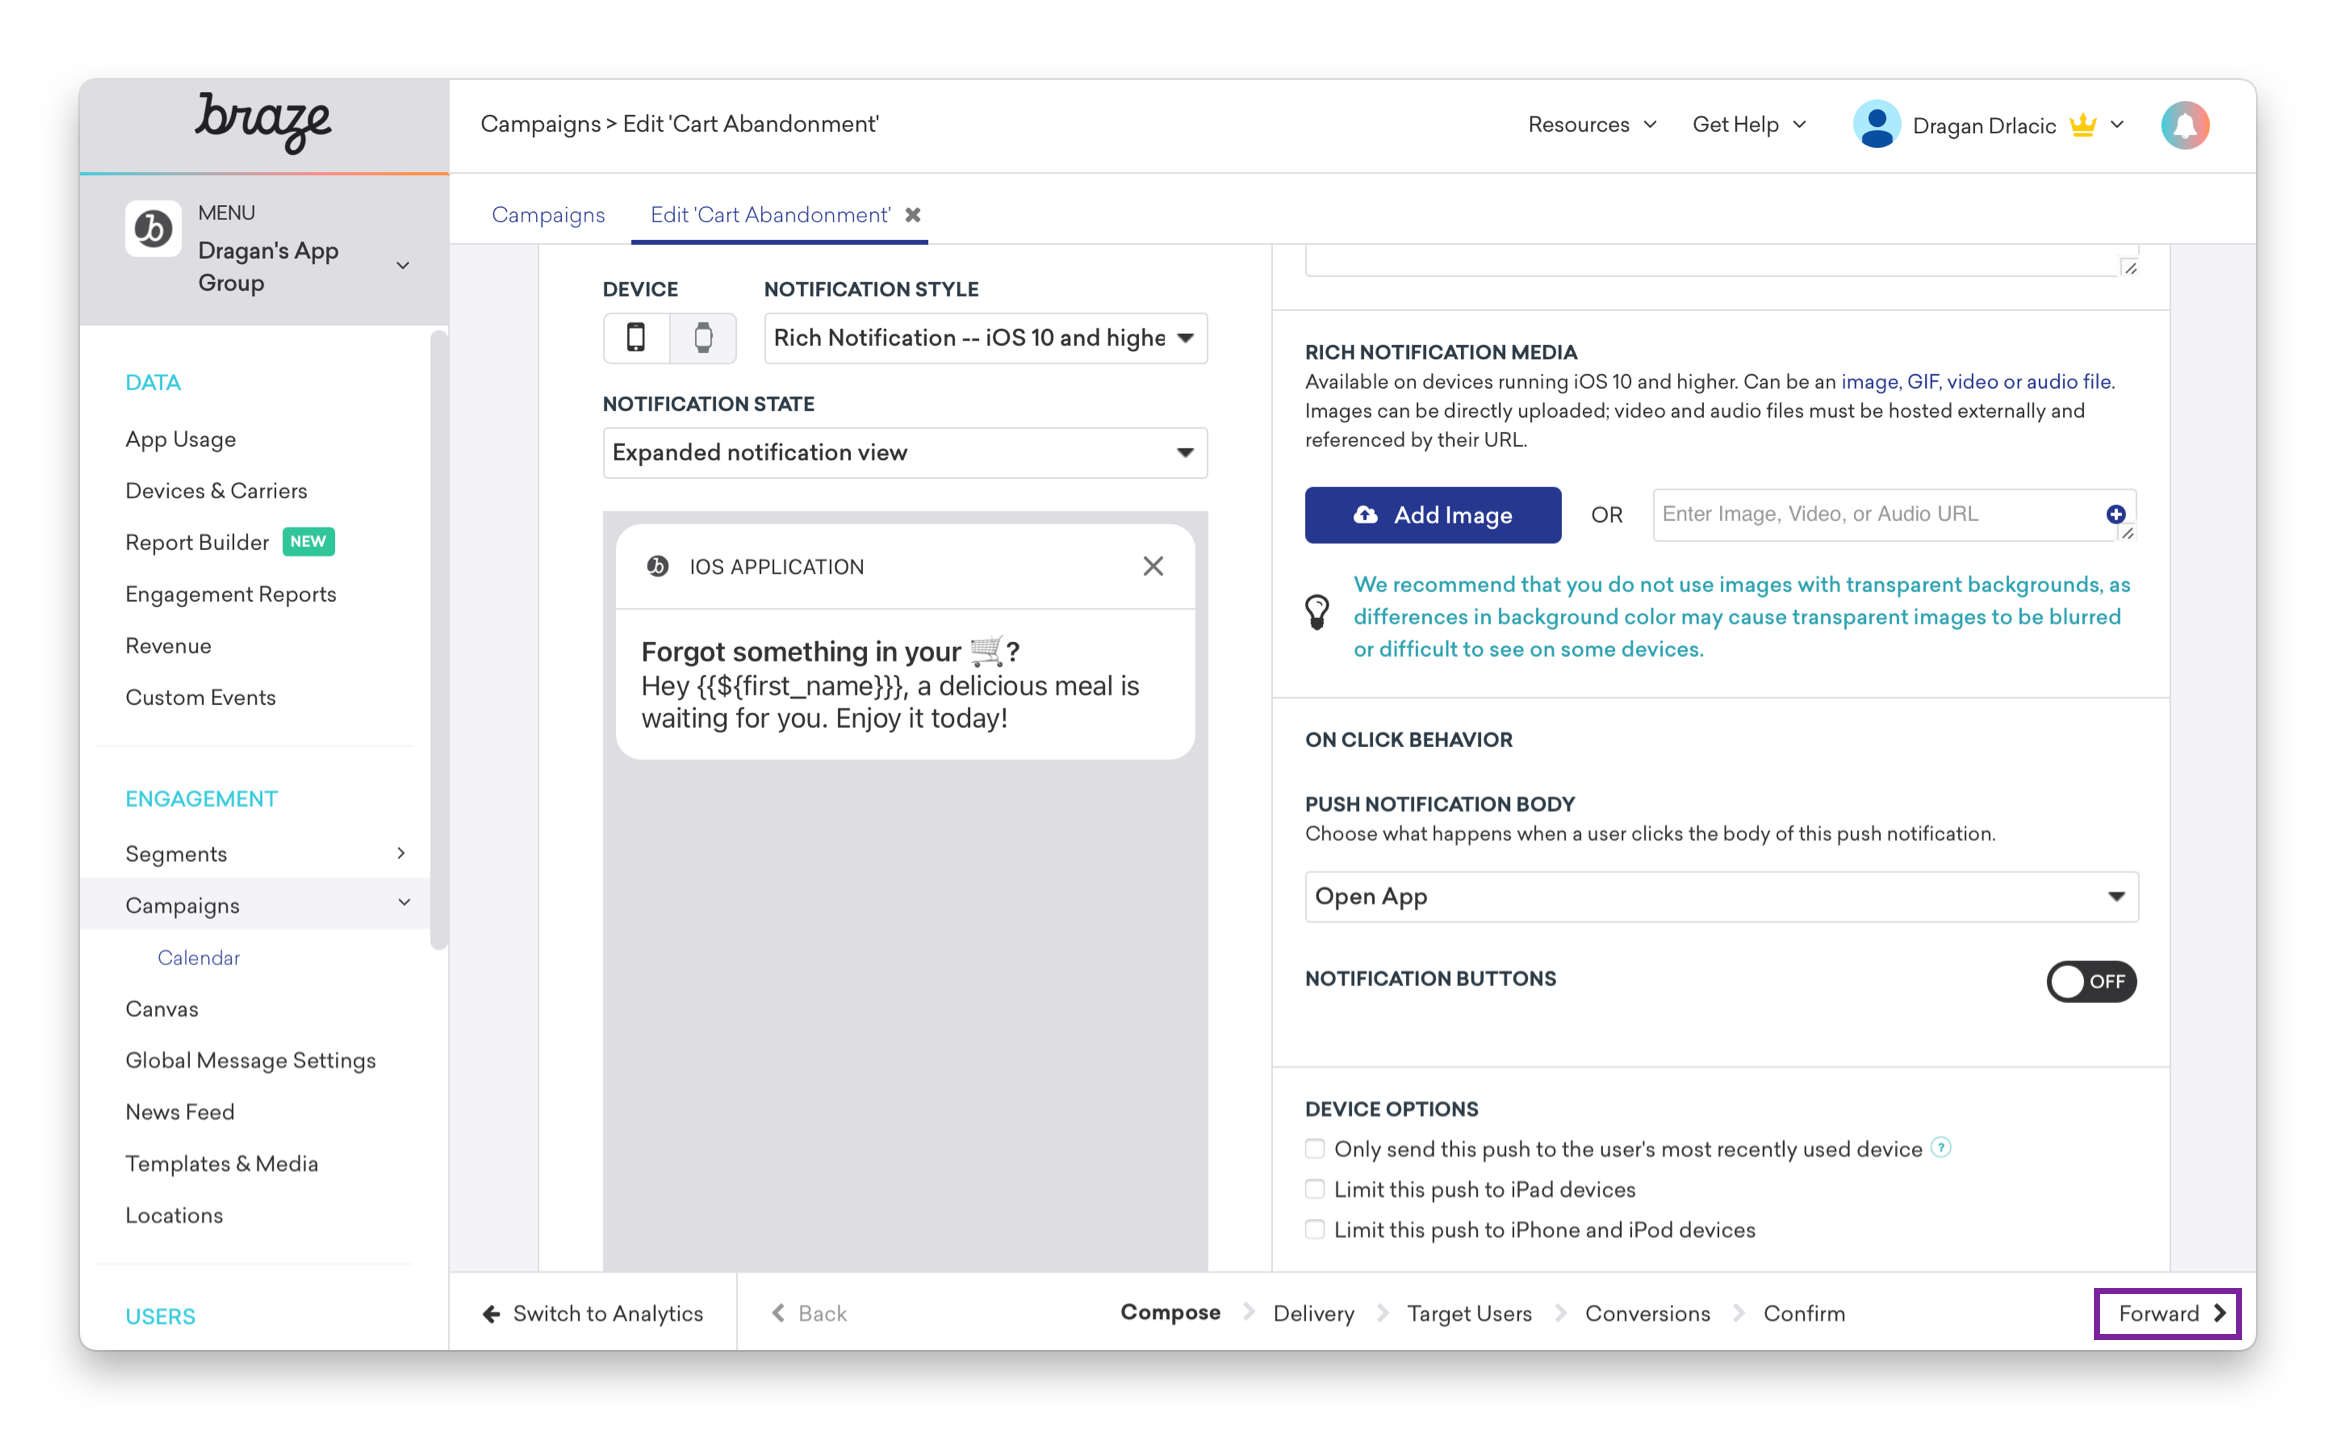The width and height of the screenshot is (2336, 1430).
Task: Click the Braze logo
Action: pos(263,123)
